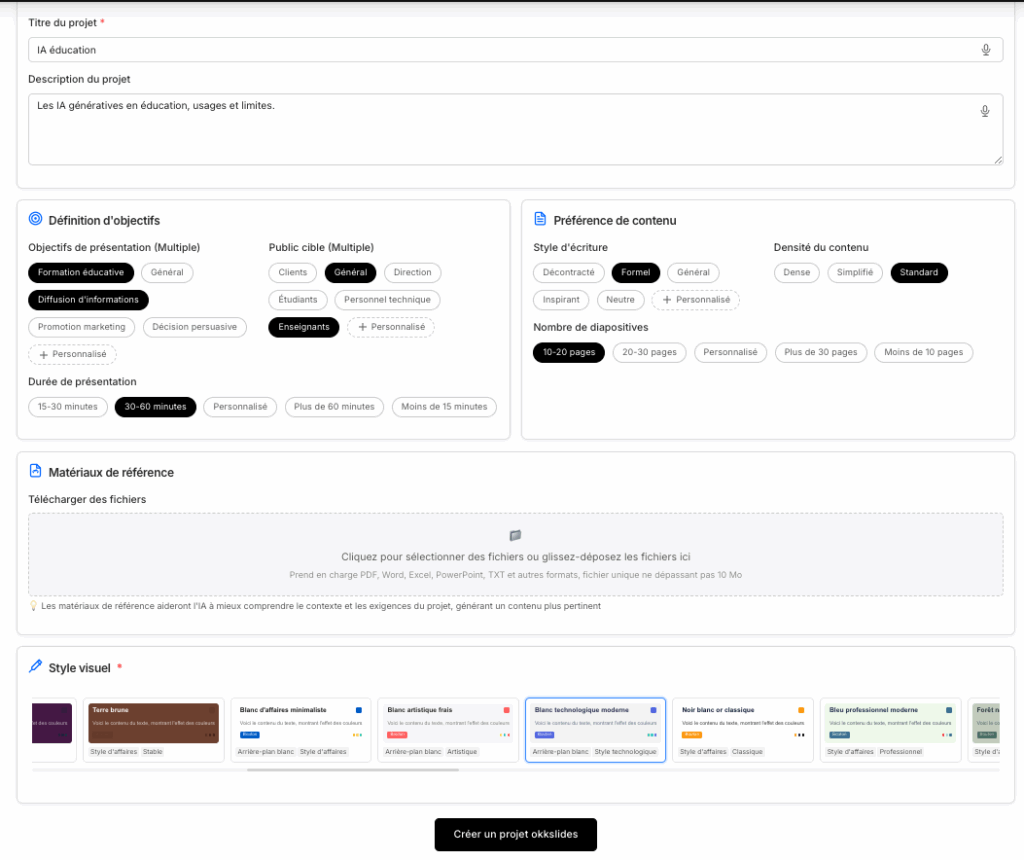Click the folder icon in the upload area
Image resolution: width=1024 pixels, height=860 pixels.
(x=515, y=536)
